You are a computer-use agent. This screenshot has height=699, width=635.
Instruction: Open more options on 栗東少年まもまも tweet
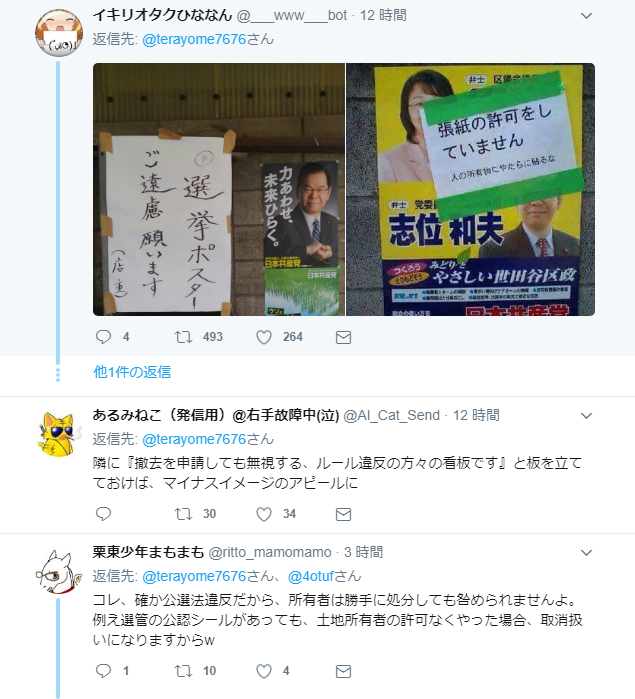tap(586, 553)
